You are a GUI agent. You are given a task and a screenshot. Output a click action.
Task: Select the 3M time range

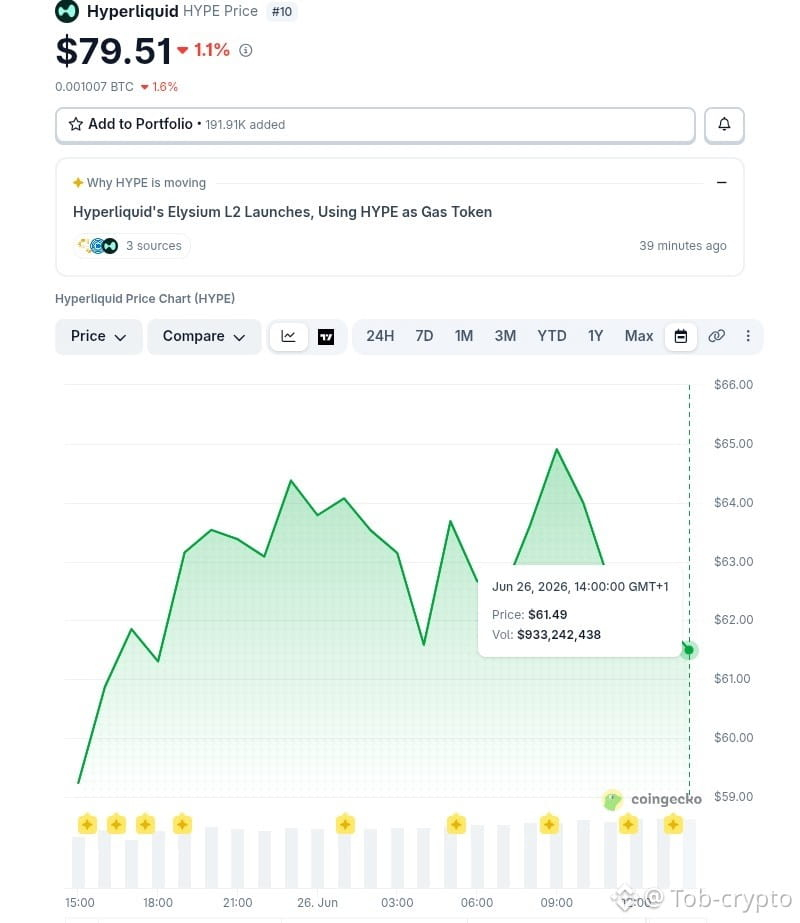505,336
